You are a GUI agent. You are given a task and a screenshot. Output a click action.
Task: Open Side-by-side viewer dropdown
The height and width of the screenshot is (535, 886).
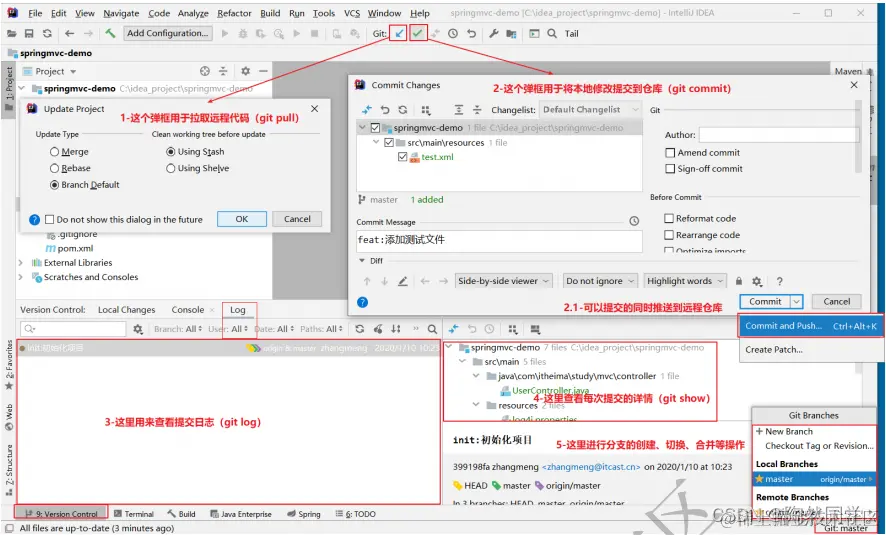[503, 281]
